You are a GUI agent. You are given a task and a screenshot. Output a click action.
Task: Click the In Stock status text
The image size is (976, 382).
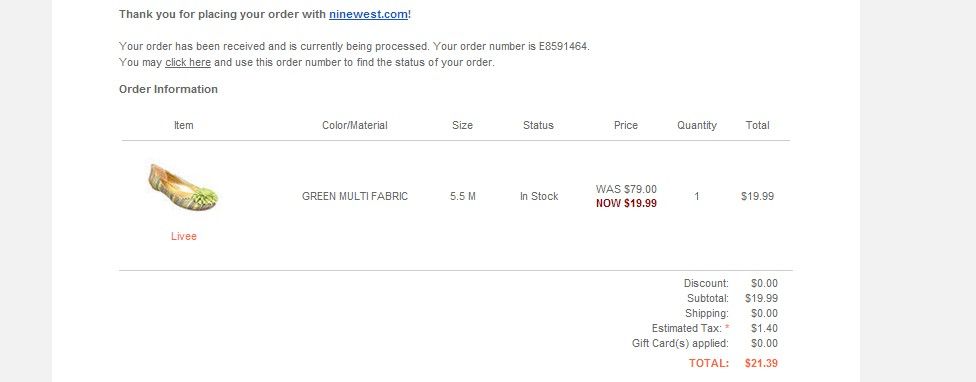coord(539,196)
